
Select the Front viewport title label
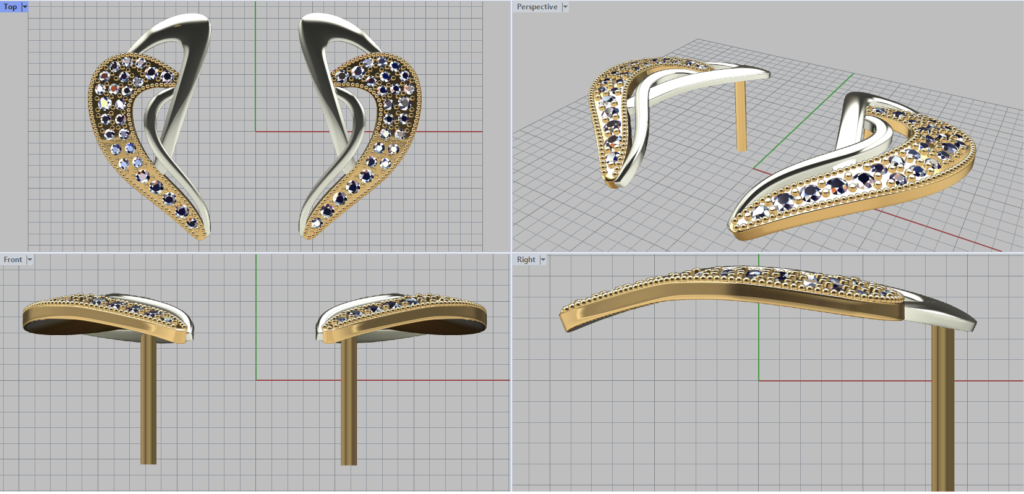[13, 259]
